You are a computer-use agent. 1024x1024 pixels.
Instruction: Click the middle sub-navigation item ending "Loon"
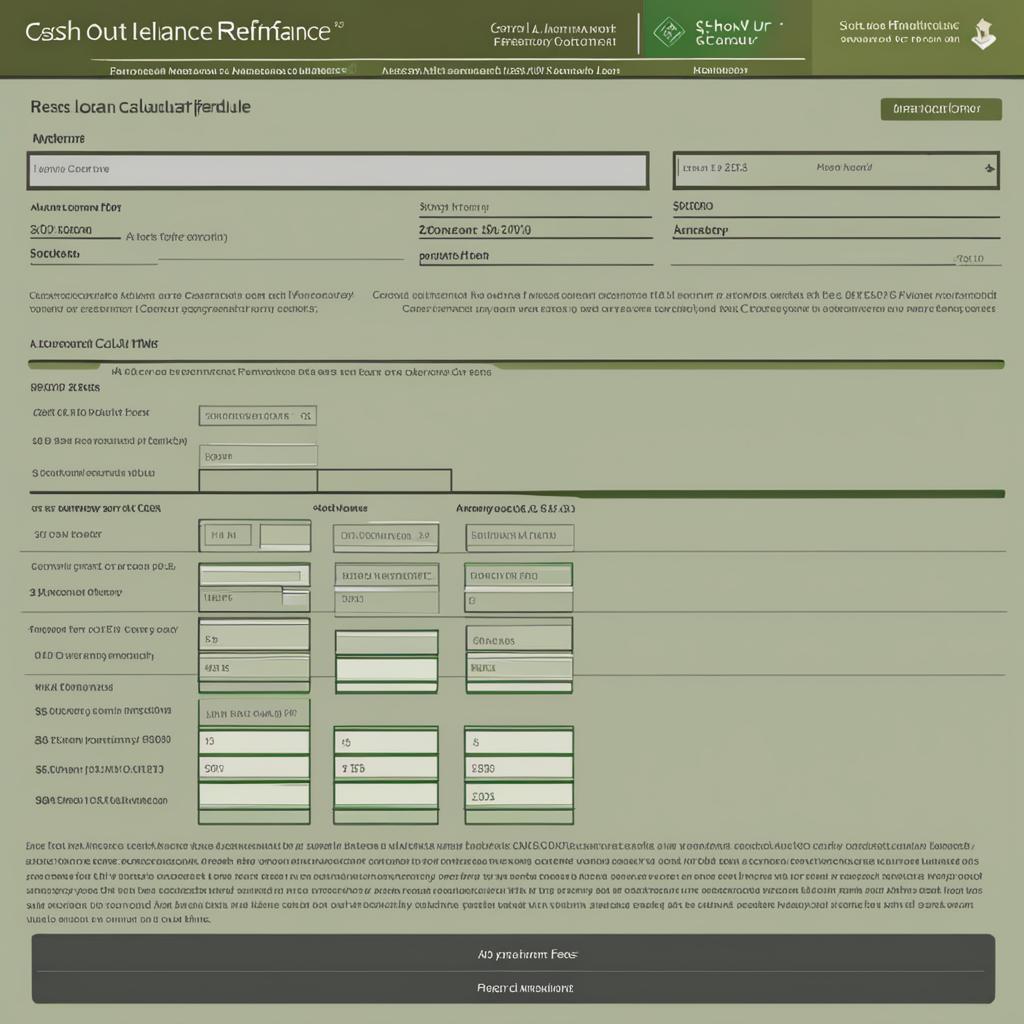pyautogui.click(x=500, y=70)
